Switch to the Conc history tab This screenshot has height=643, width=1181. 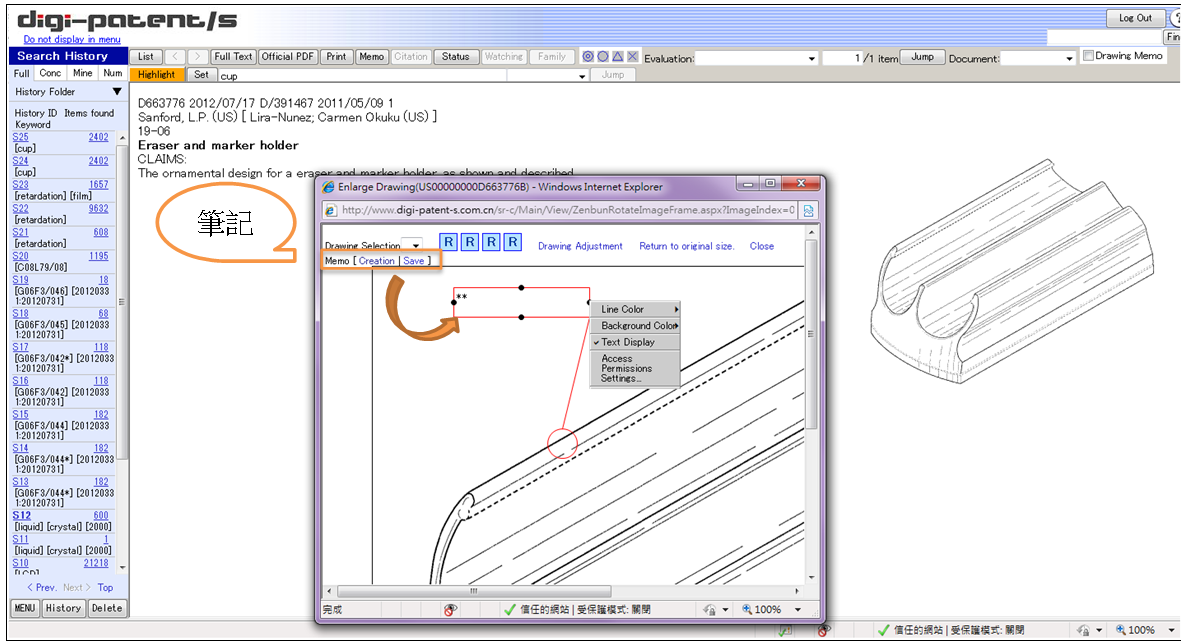(50, 73)
